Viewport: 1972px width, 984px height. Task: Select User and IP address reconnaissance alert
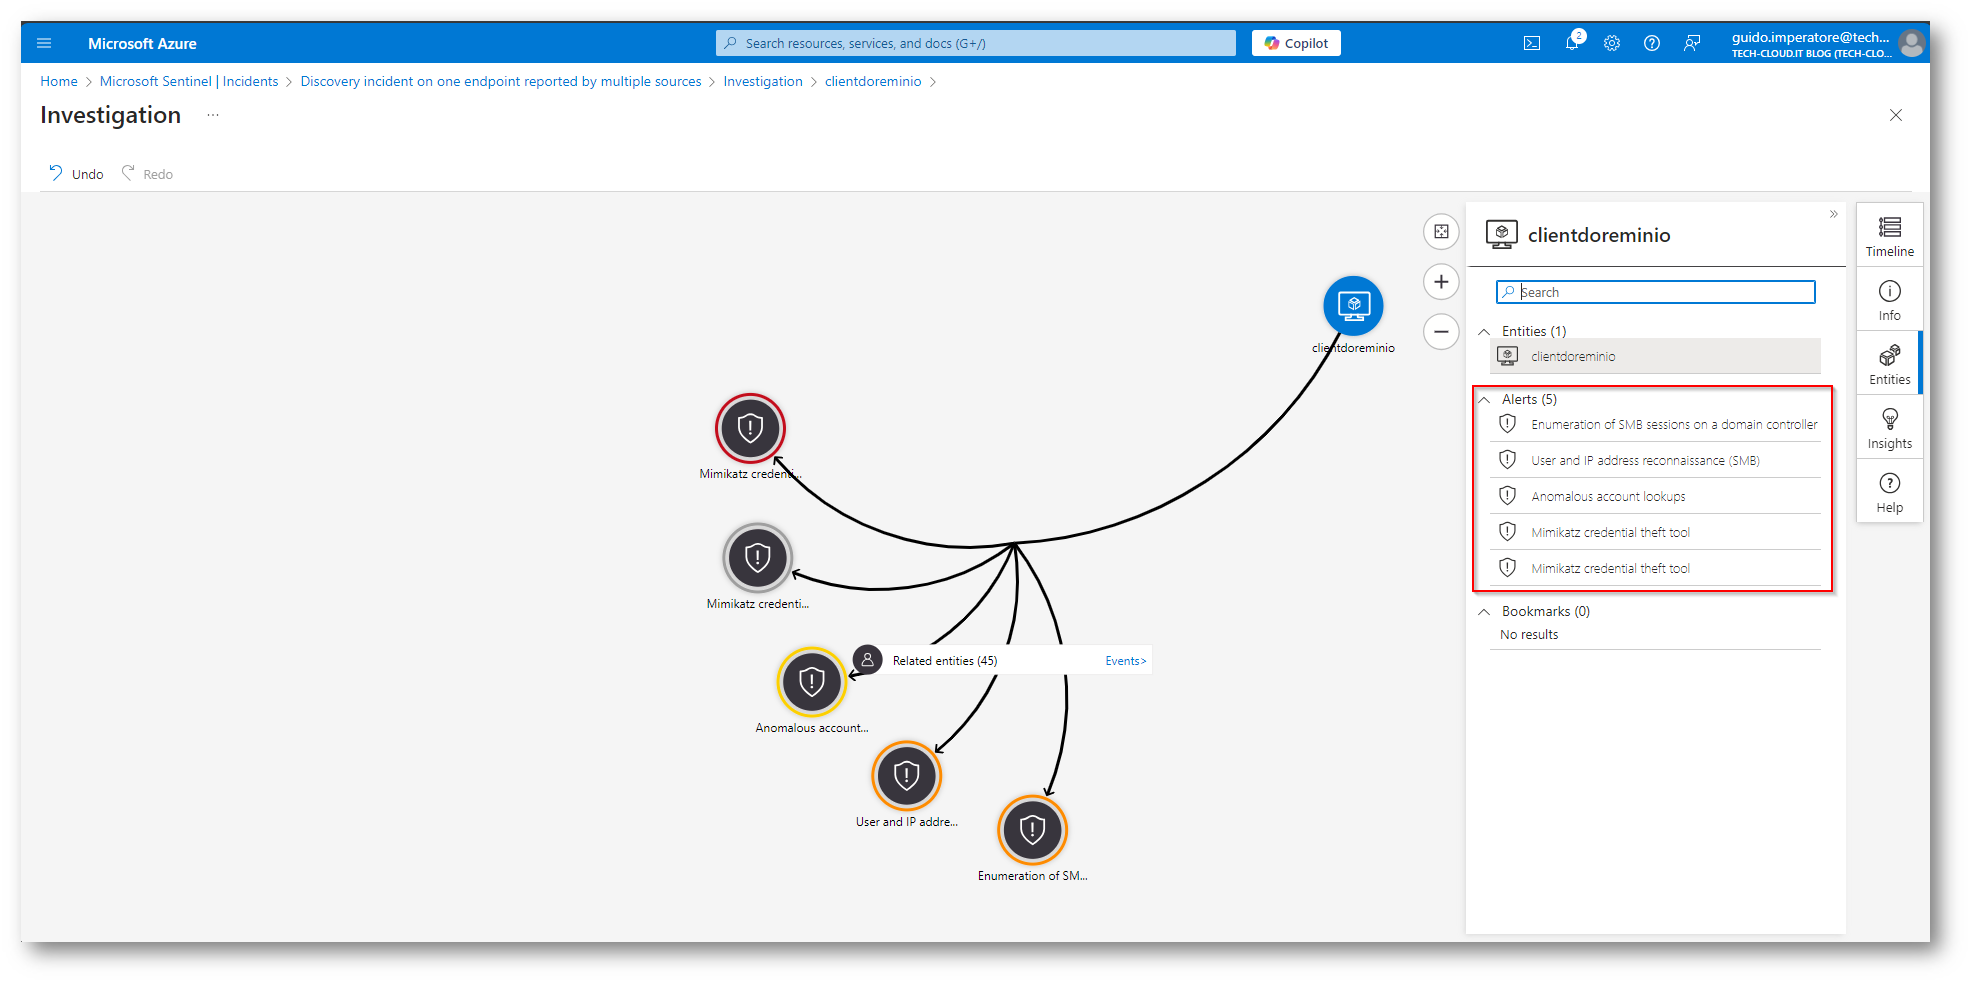coord(1655,460)
